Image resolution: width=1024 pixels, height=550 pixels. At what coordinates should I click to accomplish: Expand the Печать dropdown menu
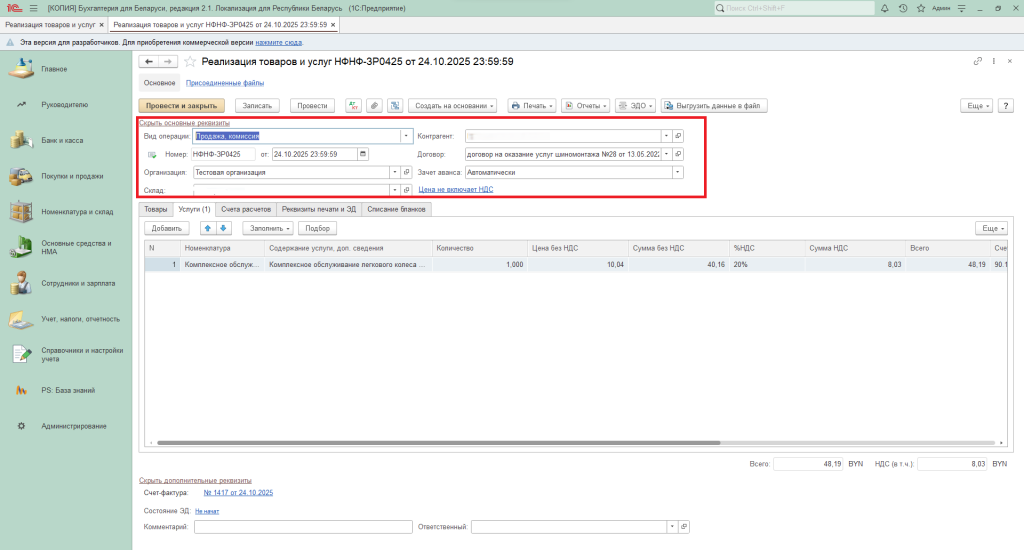[x=531, y=105]
